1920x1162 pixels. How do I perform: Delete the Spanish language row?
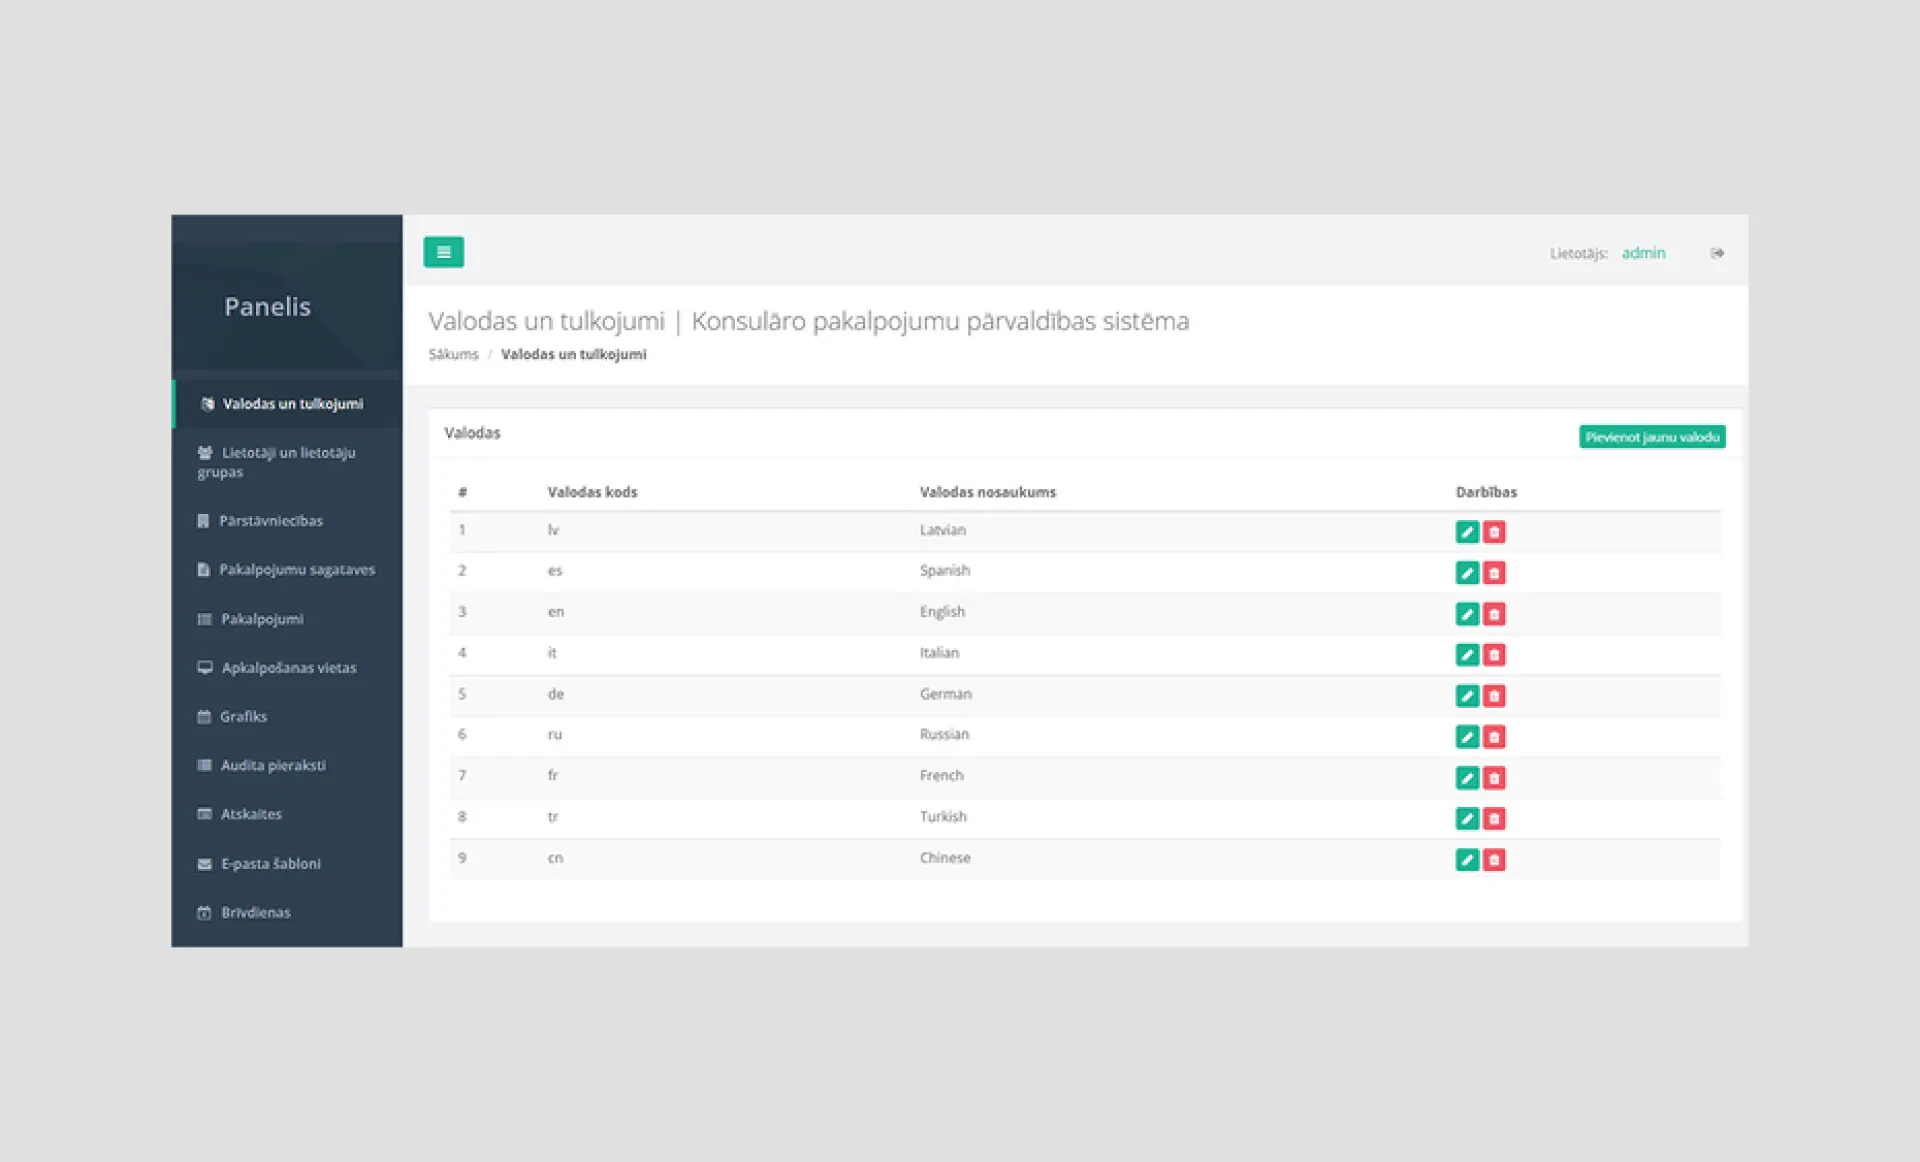(1494, 573)
